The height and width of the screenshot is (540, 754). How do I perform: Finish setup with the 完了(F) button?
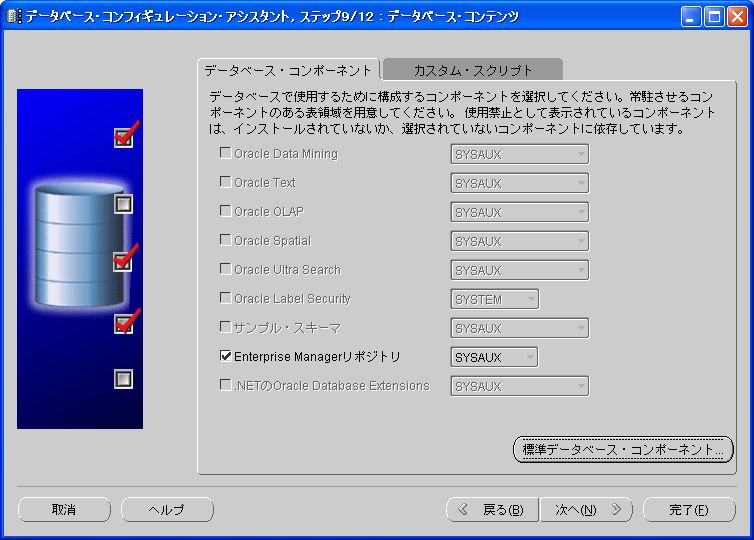point(689,509)
